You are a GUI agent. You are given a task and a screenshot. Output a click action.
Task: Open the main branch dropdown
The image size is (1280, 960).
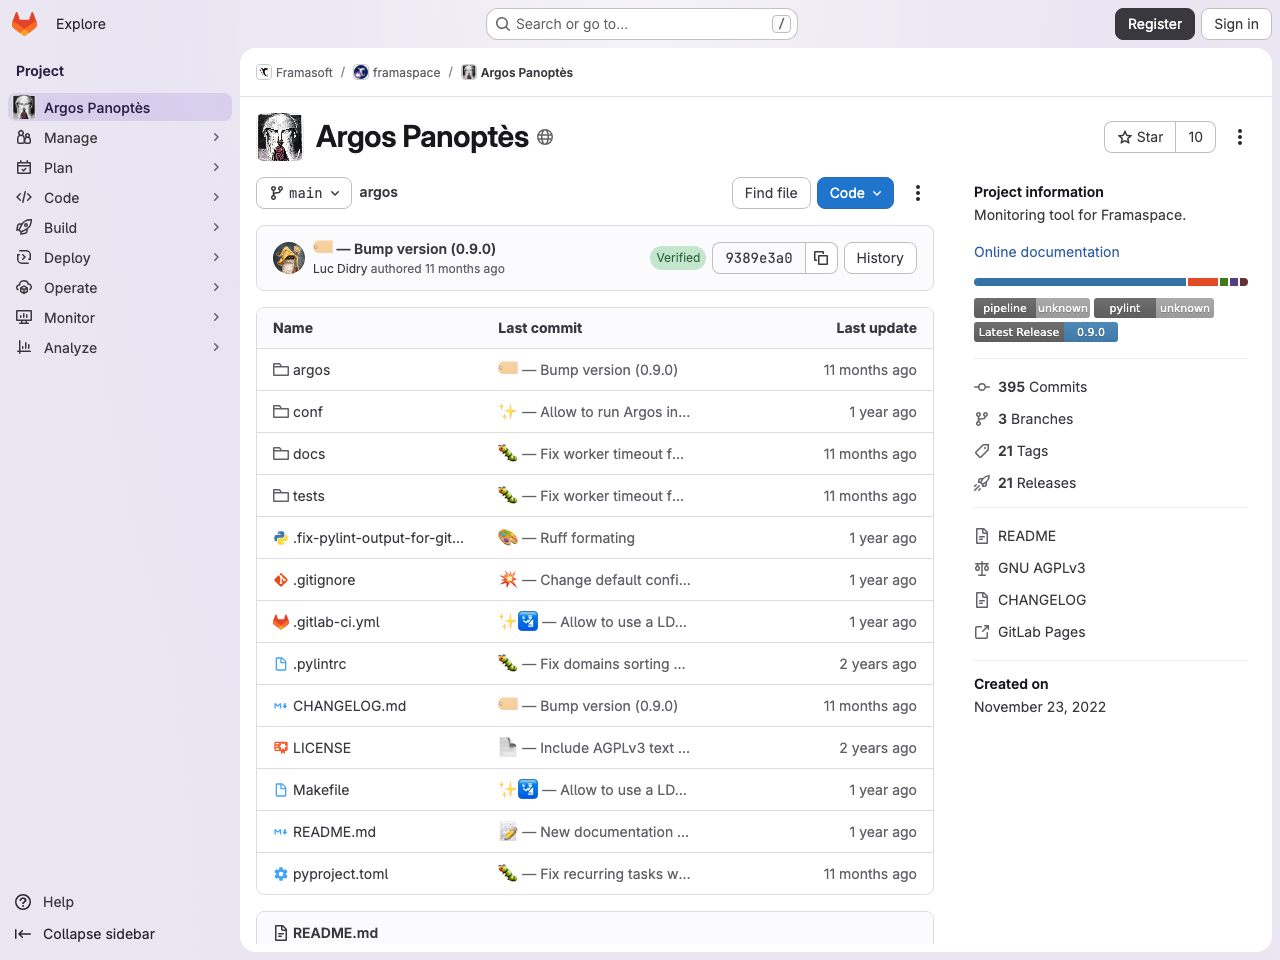(303, 193)
